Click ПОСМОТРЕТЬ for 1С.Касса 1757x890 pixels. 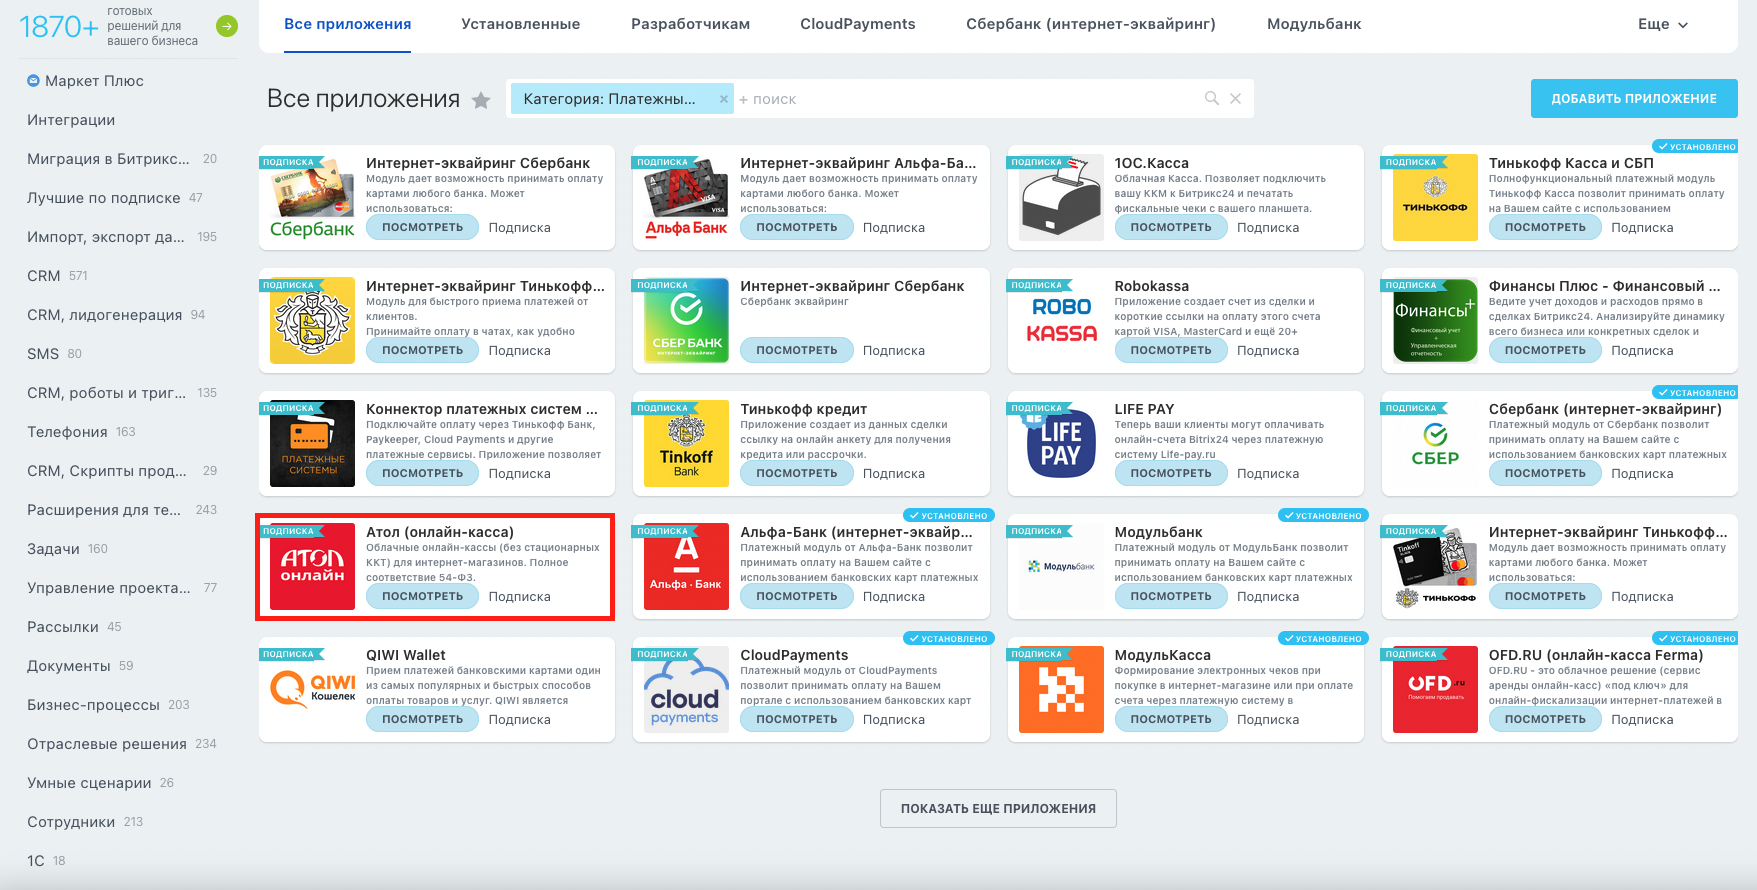pos(1171,227)
